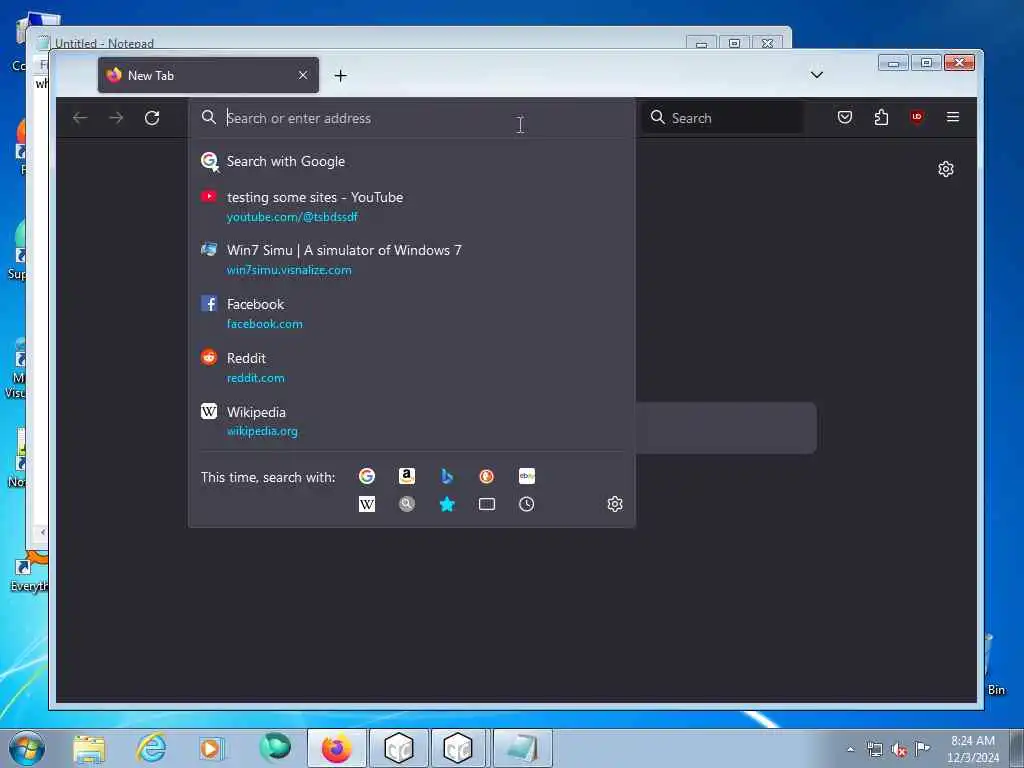This screenshot has width=1024, height=768.
Task: Search this time with Google icon
Action: click(x=367, y=476)
